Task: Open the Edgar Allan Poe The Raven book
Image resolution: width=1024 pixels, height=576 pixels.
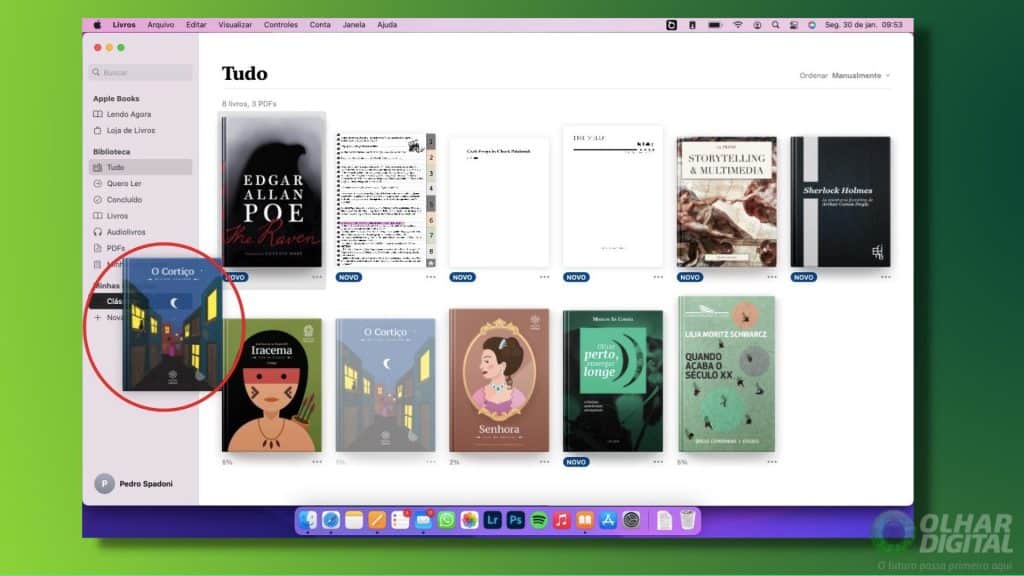Action: (272, 192)
